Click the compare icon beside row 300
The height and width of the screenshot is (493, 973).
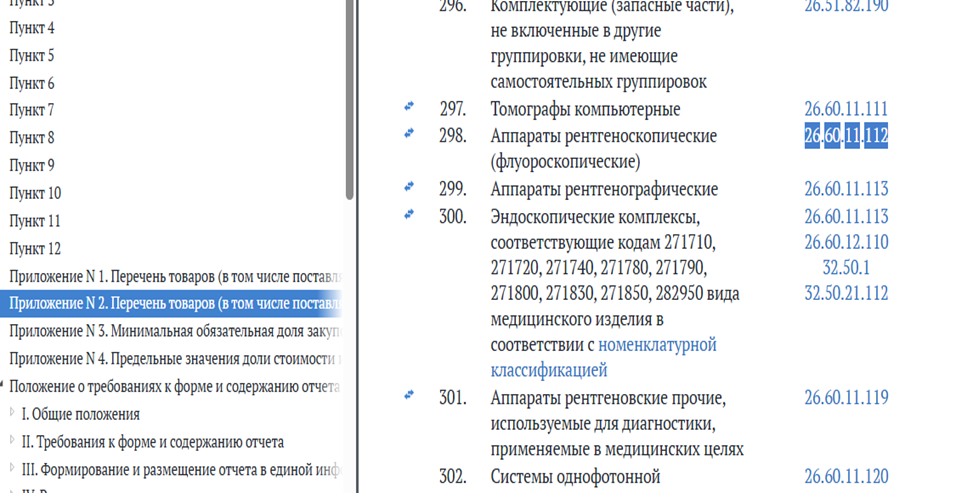pyautogui.click(x=408, y=214)
